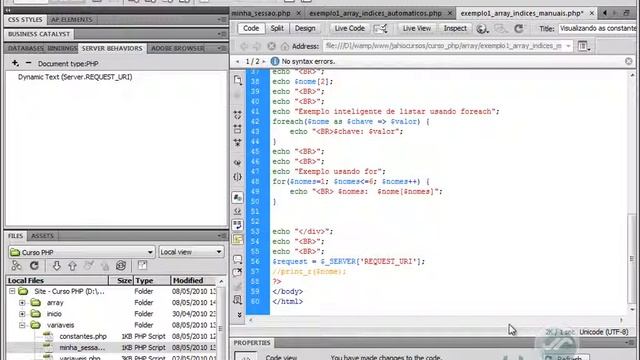Expand Files panel to show local and remote
640x360 pixels.
(x=142, y=266)
